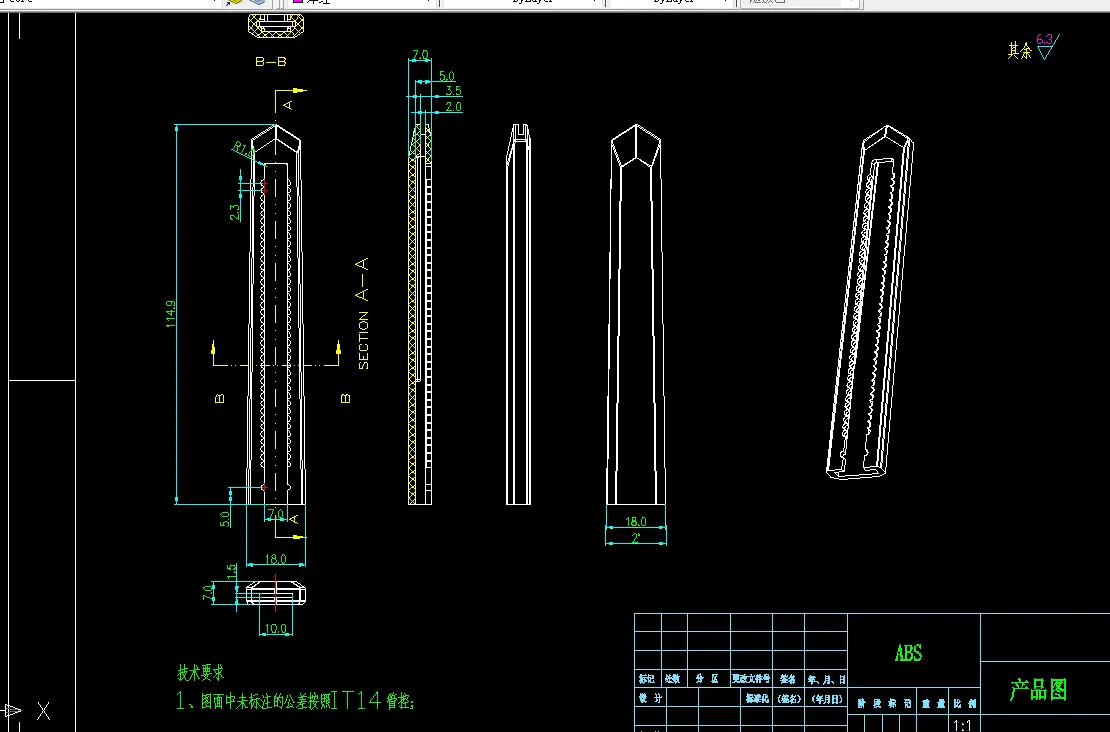Select the 更改文件号 title block cell
The width and height of the screenshot is (1110, 732).
coord(751,679)
